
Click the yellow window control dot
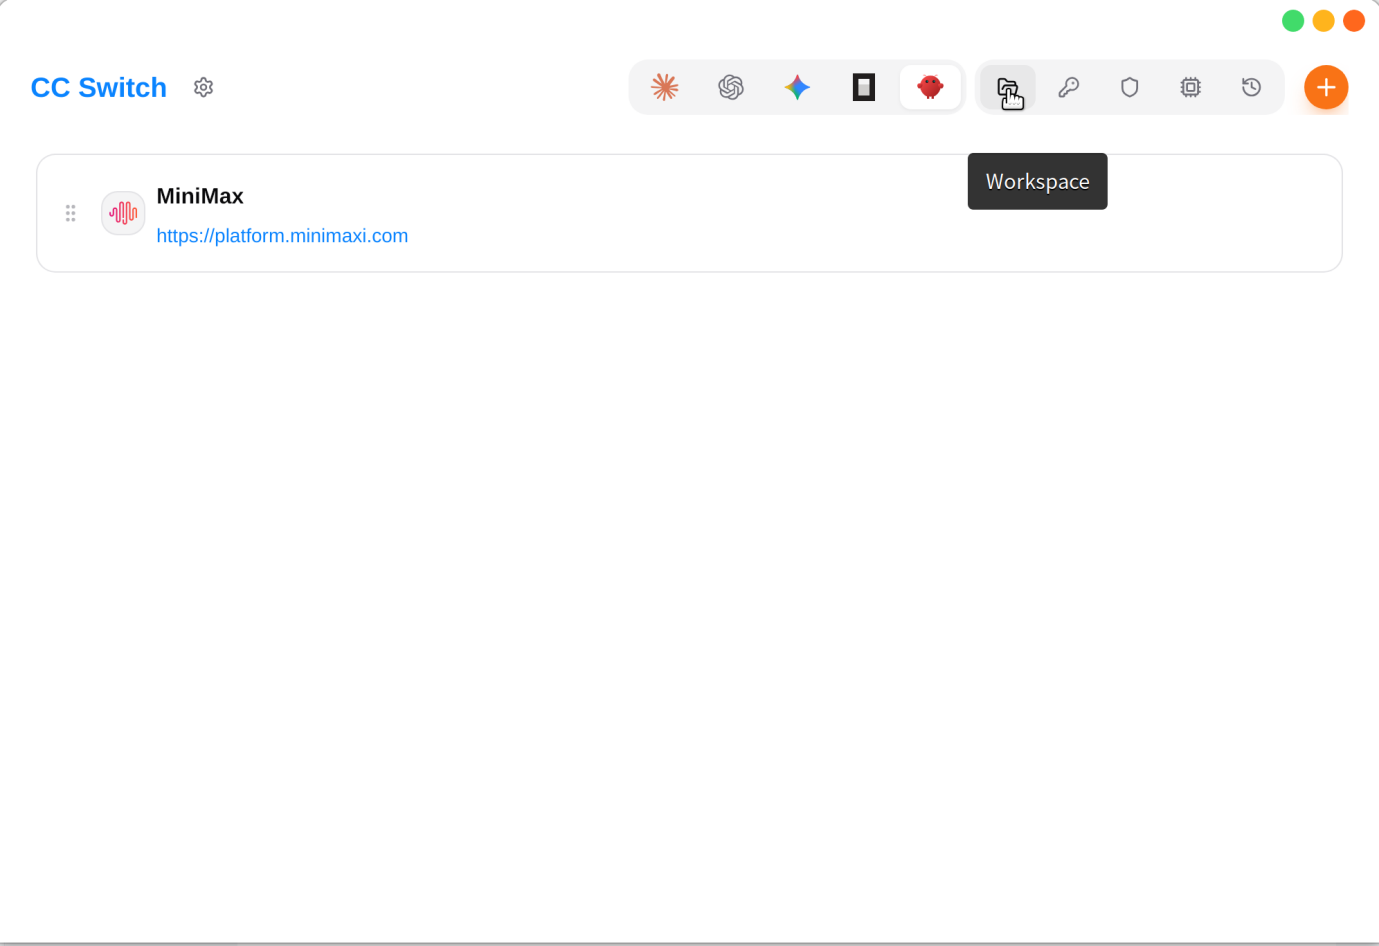(x=1324, y=21)
